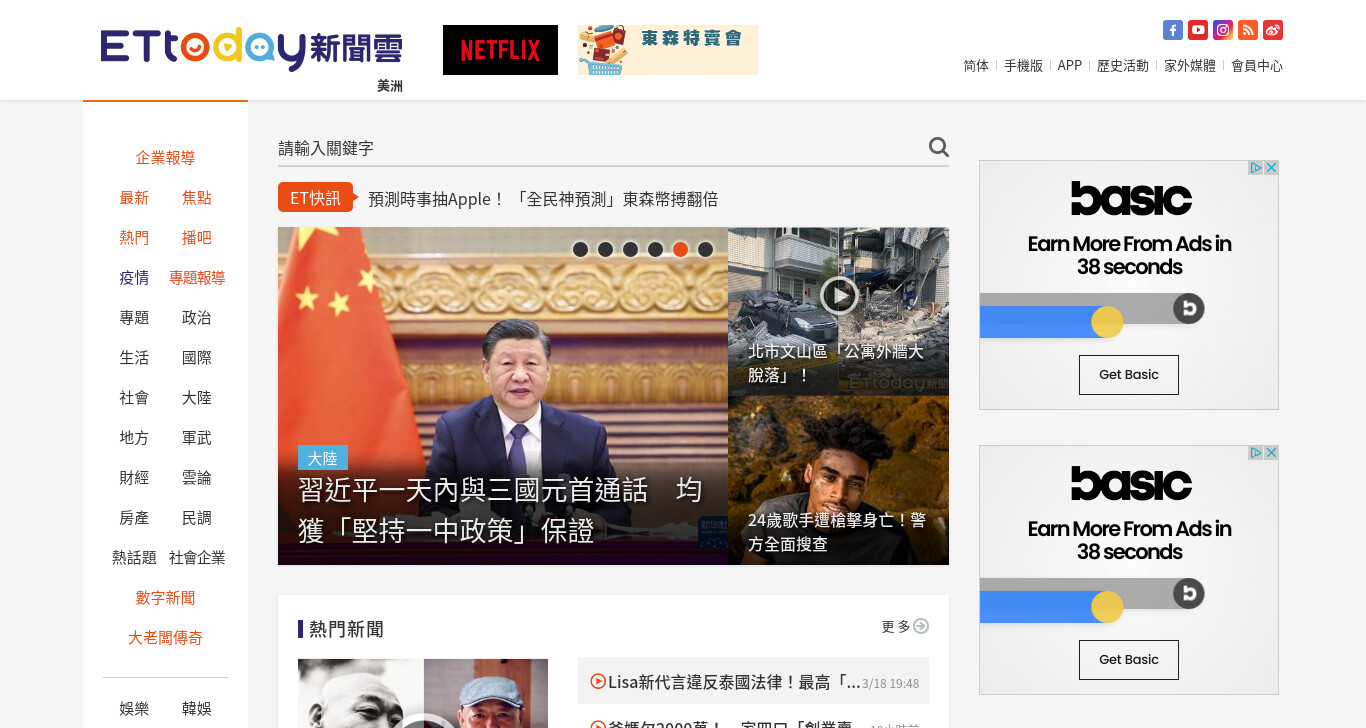Open the 熱門 sidebar category
Image resolution: width=1366 pixels, height=728 pixels.
[x=134, y=238]
